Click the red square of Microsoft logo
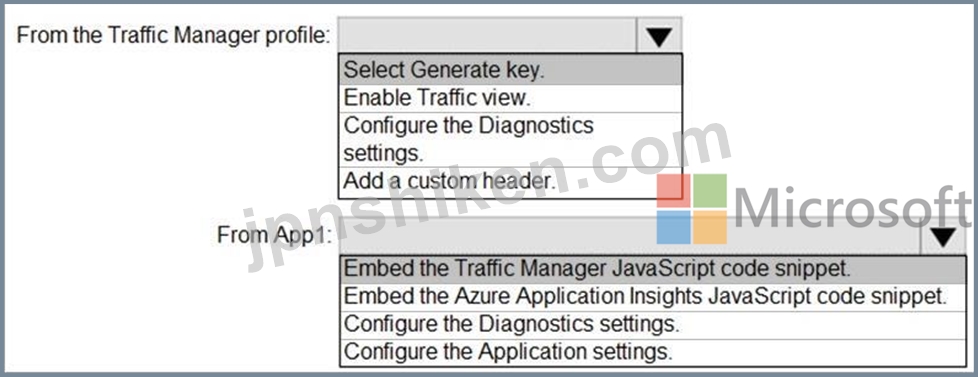 coord(674,190)
